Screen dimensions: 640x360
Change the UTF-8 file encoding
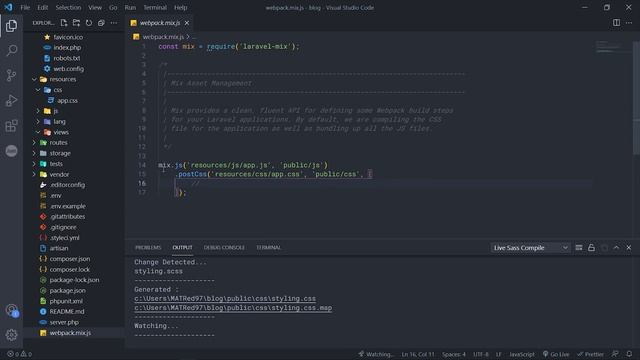[480, 354]
